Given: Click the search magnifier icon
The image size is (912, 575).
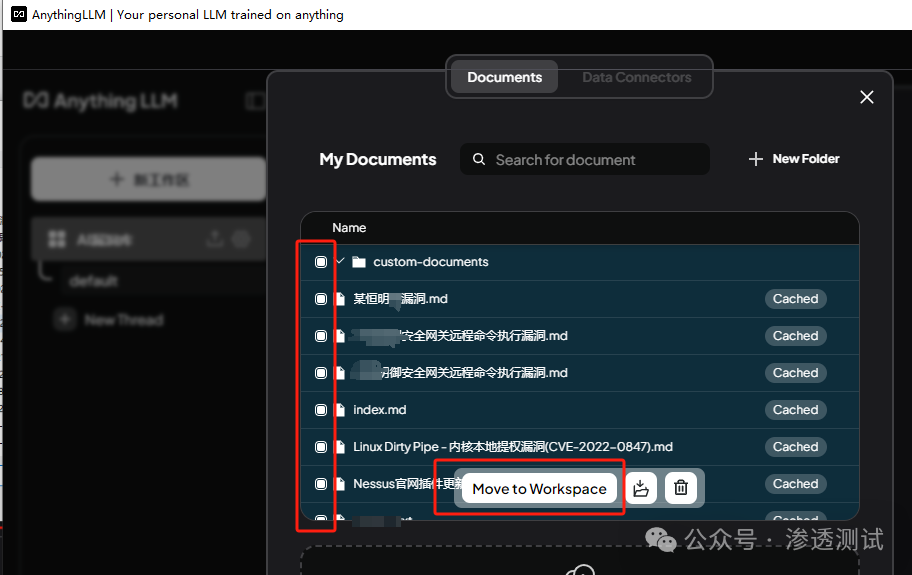Looking at the screenshot, I should tap(479, 159).
